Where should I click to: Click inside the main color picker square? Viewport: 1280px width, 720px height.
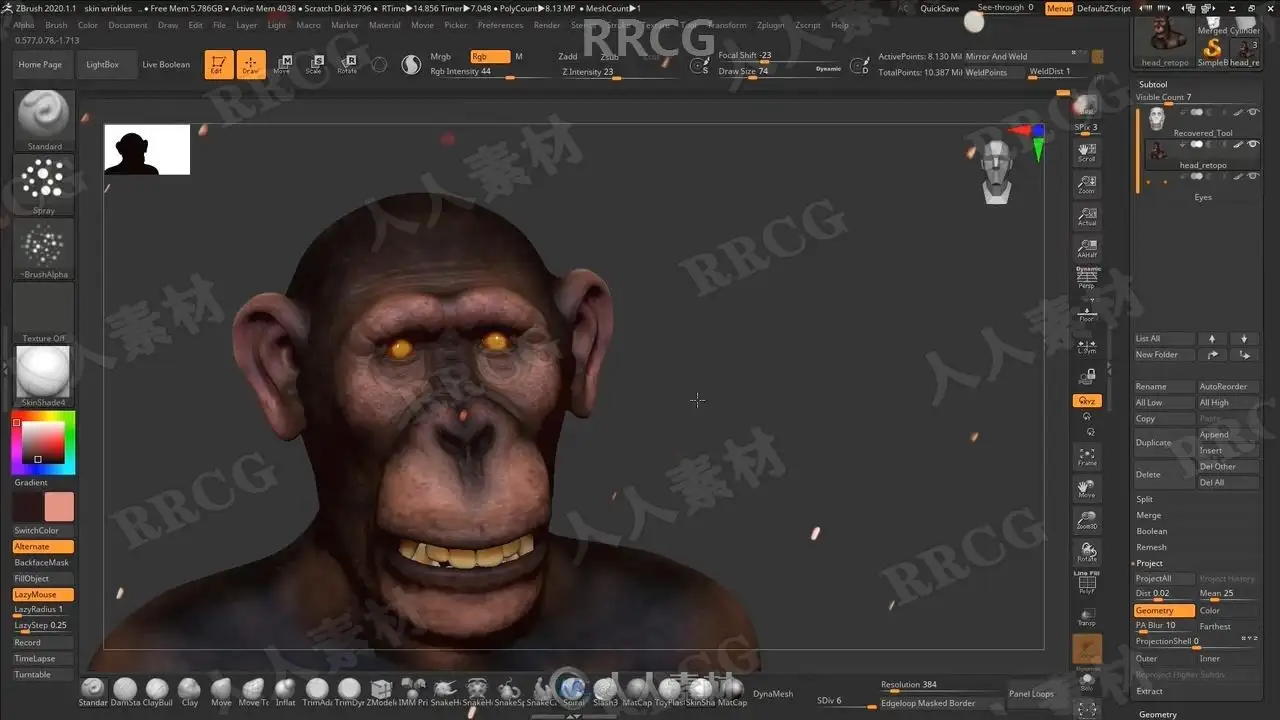[43, 442]
